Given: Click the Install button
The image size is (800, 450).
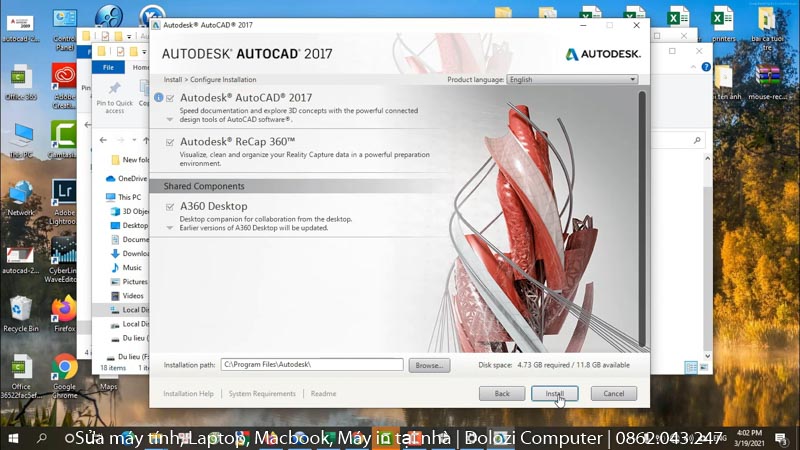Looking at the screenshot, I should [x=554, y=394].
